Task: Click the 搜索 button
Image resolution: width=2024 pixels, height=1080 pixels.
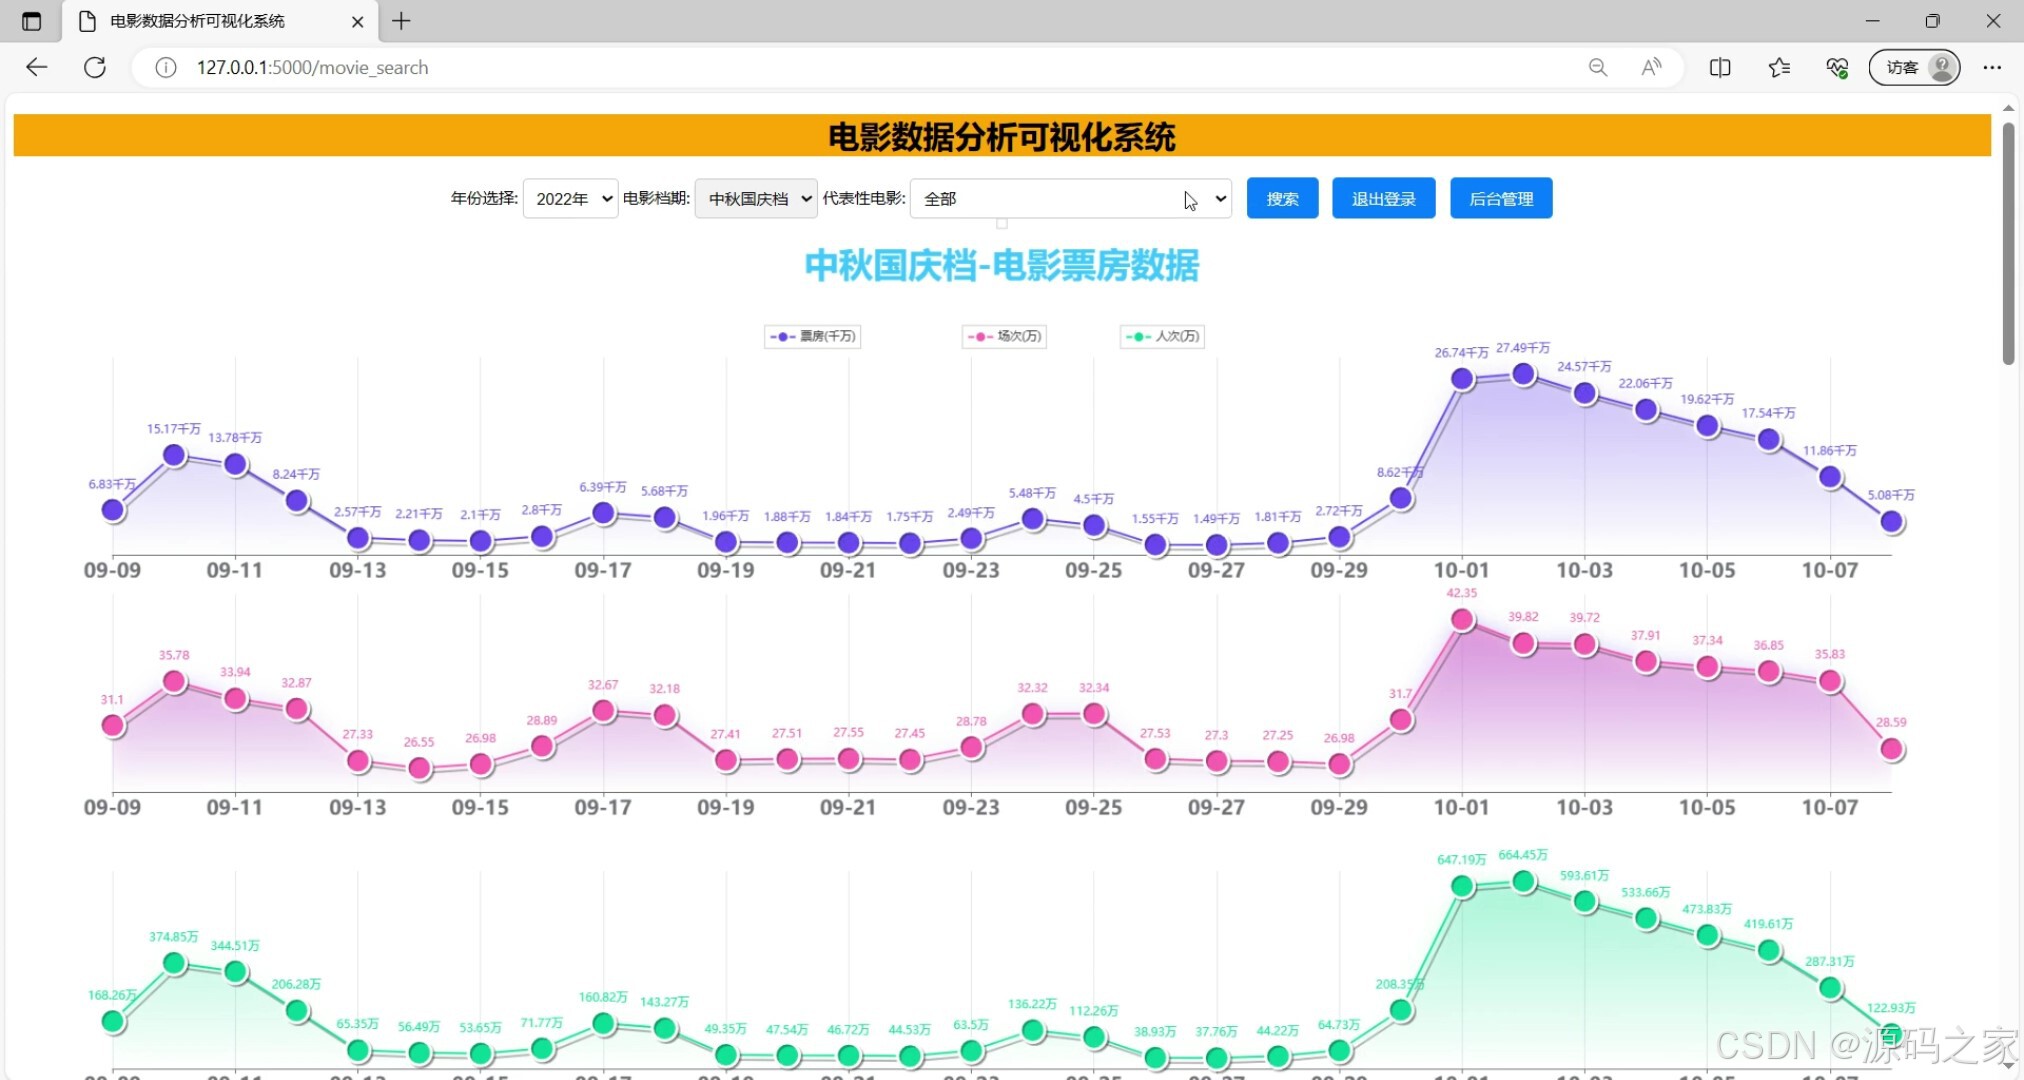Action: click(1281, 198)
